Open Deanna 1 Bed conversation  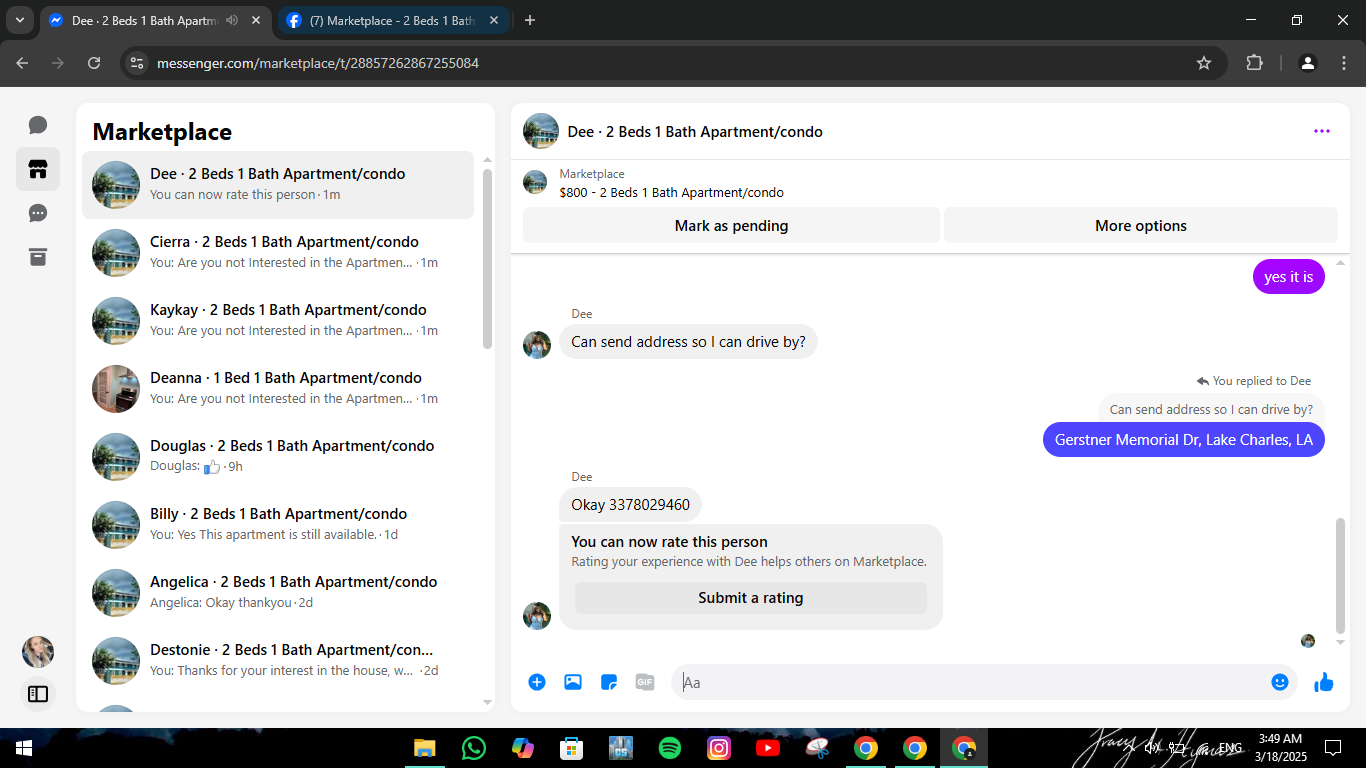(x=278, y=388)
